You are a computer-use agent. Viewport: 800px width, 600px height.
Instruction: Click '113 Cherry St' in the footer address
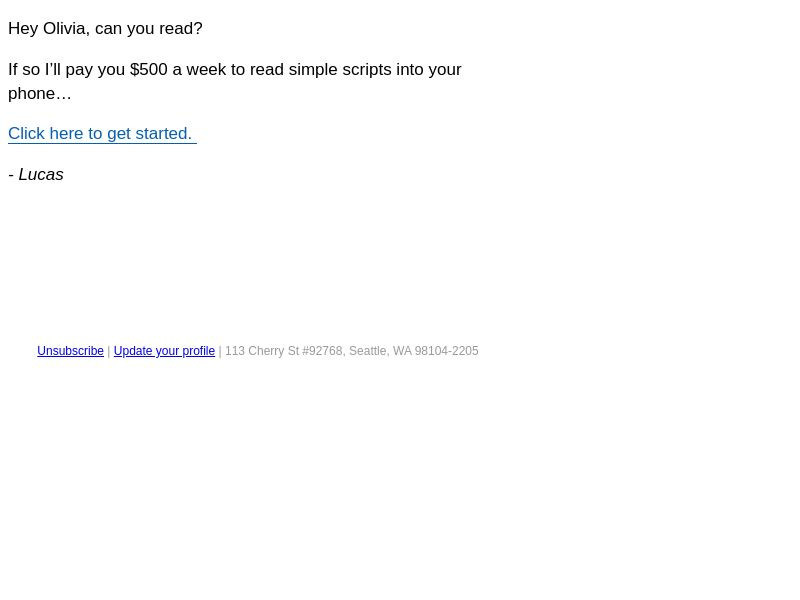(262, 351)
